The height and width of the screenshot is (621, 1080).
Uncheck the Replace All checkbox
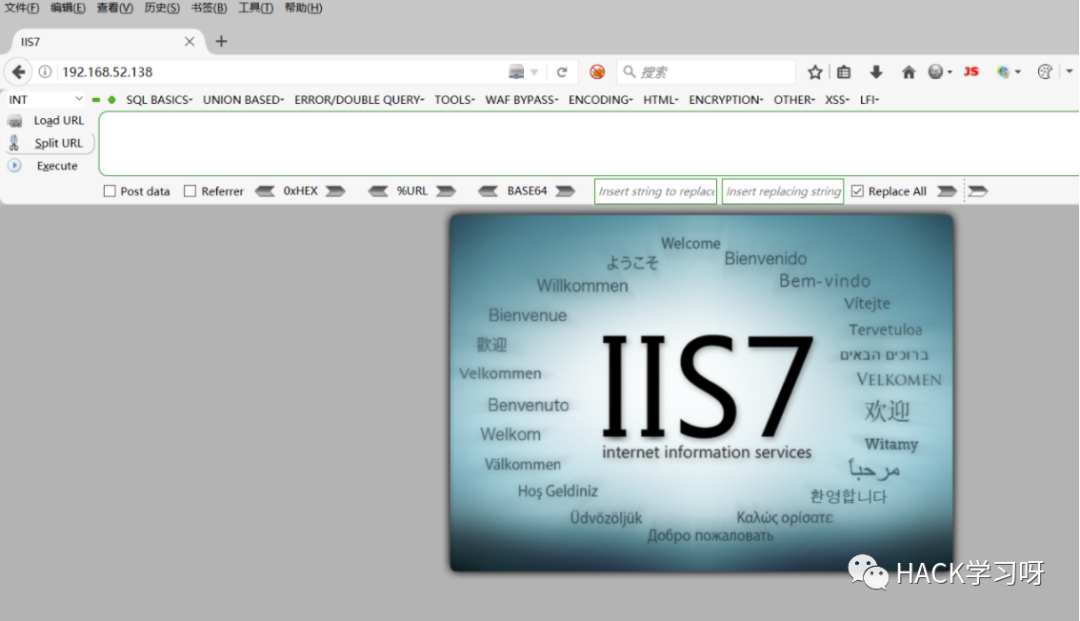click(858, 191)
